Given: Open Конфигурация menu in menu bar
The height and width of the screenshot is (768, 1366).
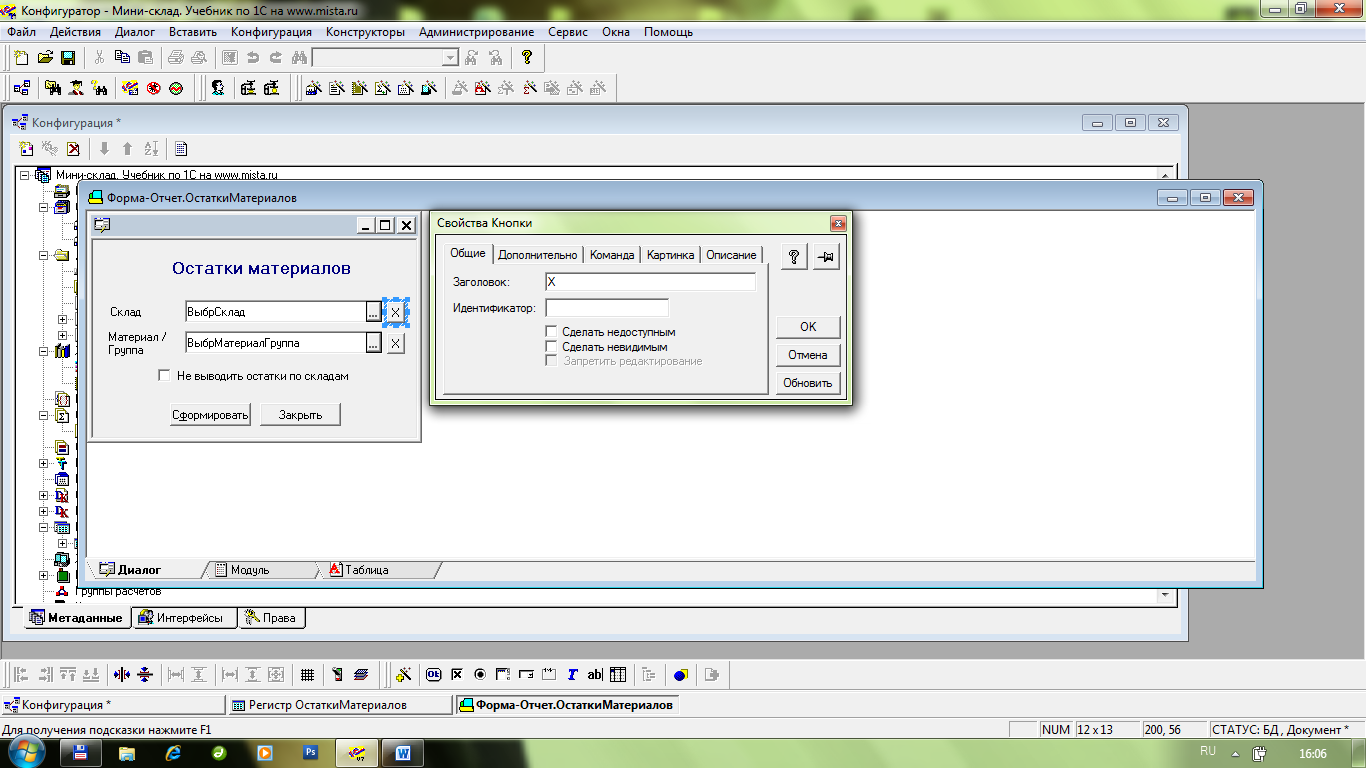Looking at the screenshot, I should click(x=271, y=32).
